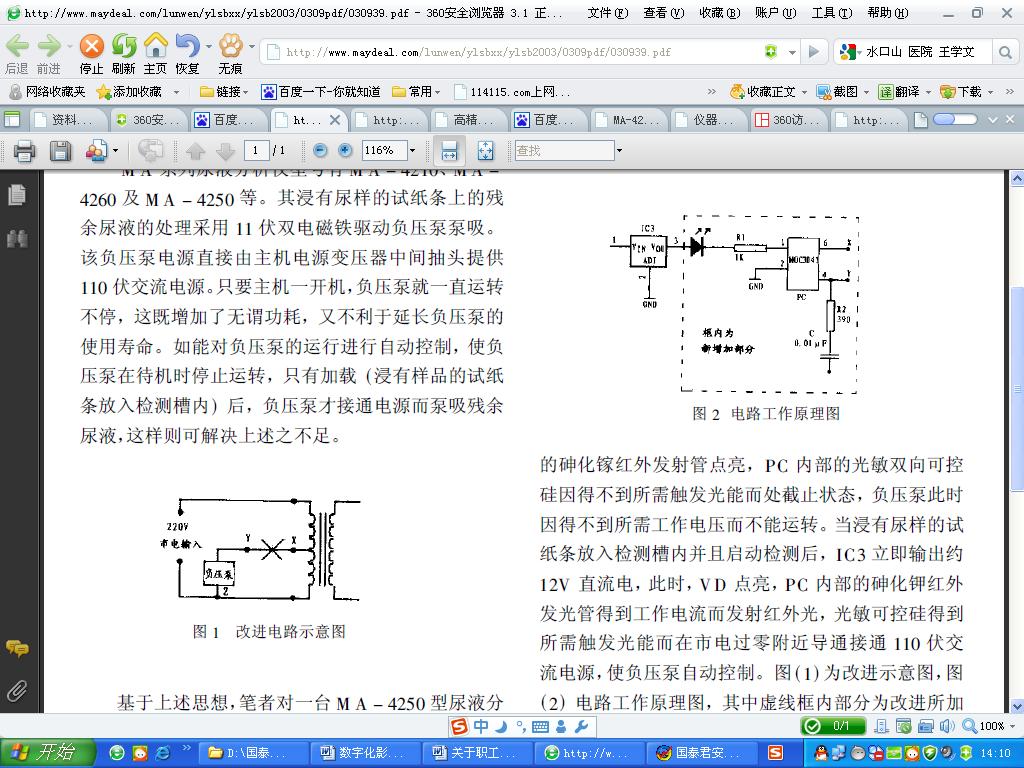Screen dimensions: 1024x768
Task: Expand the 常用 bookmarks folder
Action: tap(416, 92)
